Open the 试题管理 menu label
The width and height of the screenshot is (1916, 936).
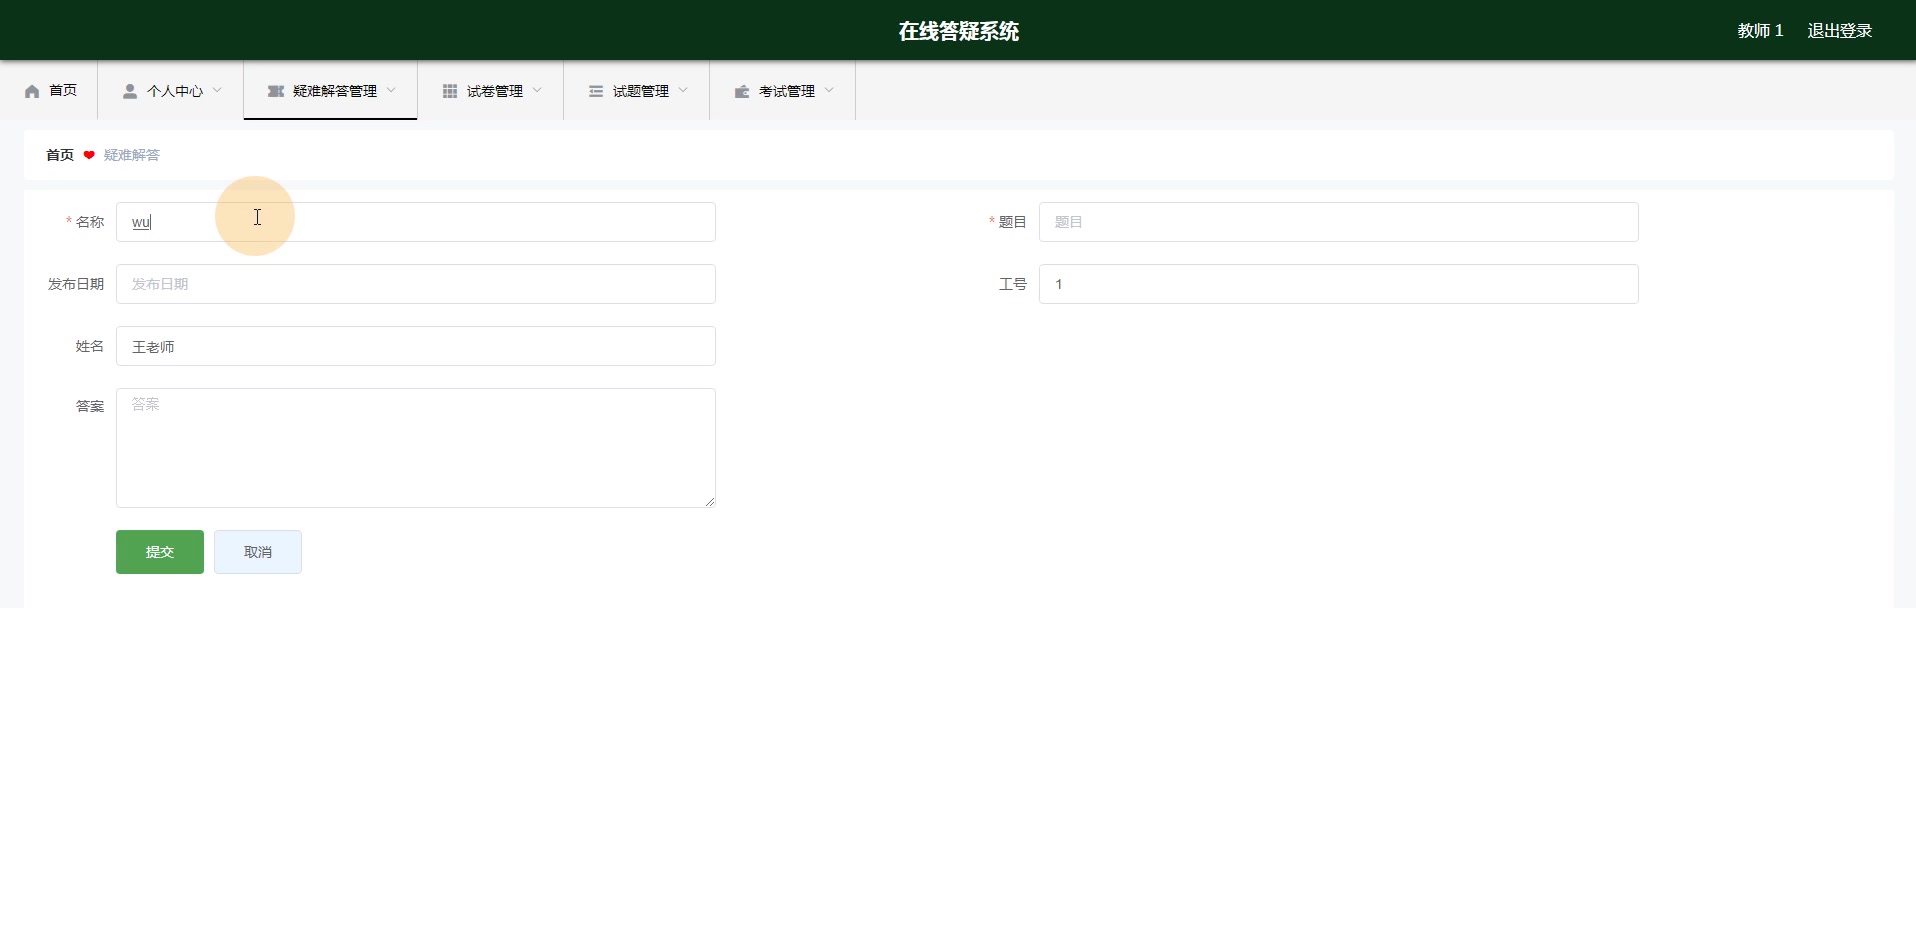click(x=641, y=91)
